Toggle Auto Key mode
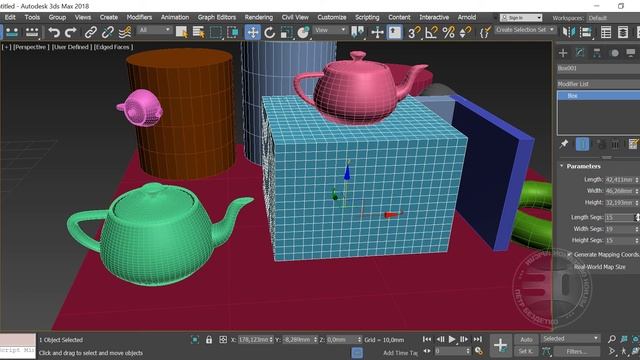The height and width of the screenshot is (360, 640). (x=526, y=339)
